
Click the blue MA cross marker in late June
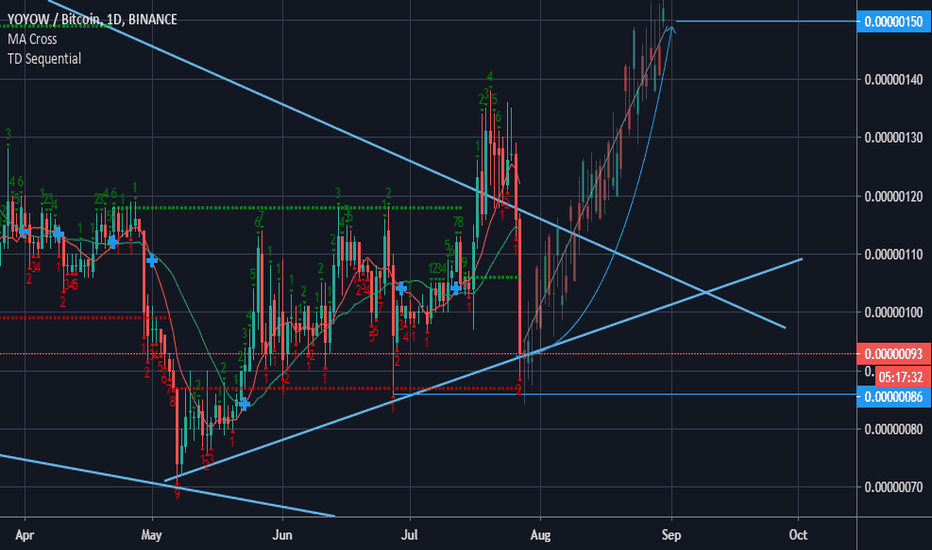(x=401, y=289)
